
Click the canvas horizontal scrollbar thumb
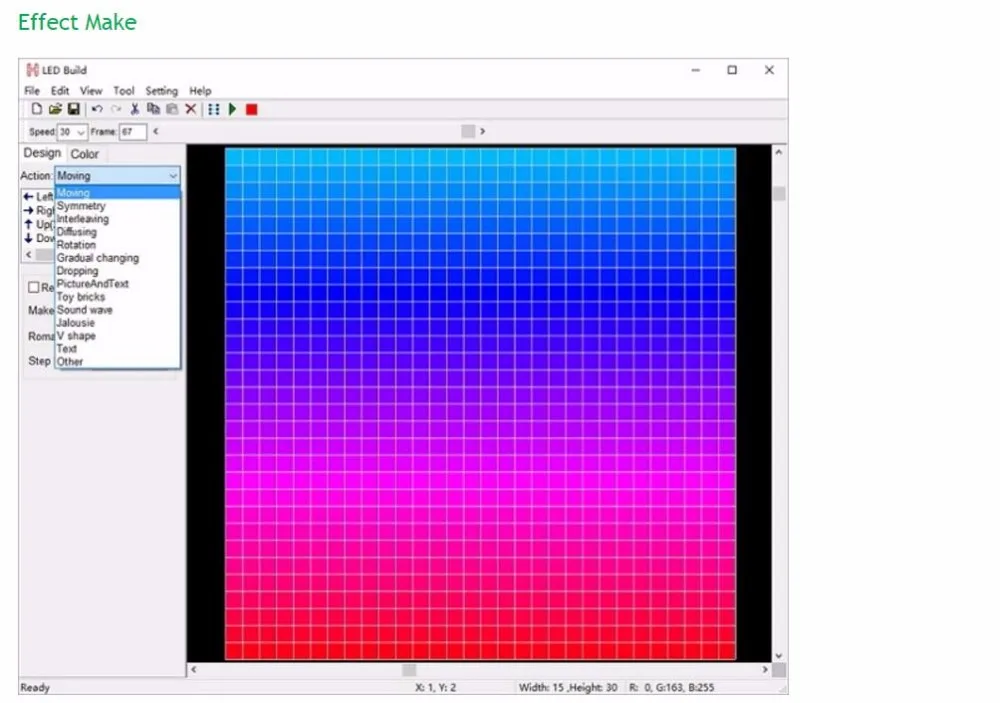[x=409, y=669]
